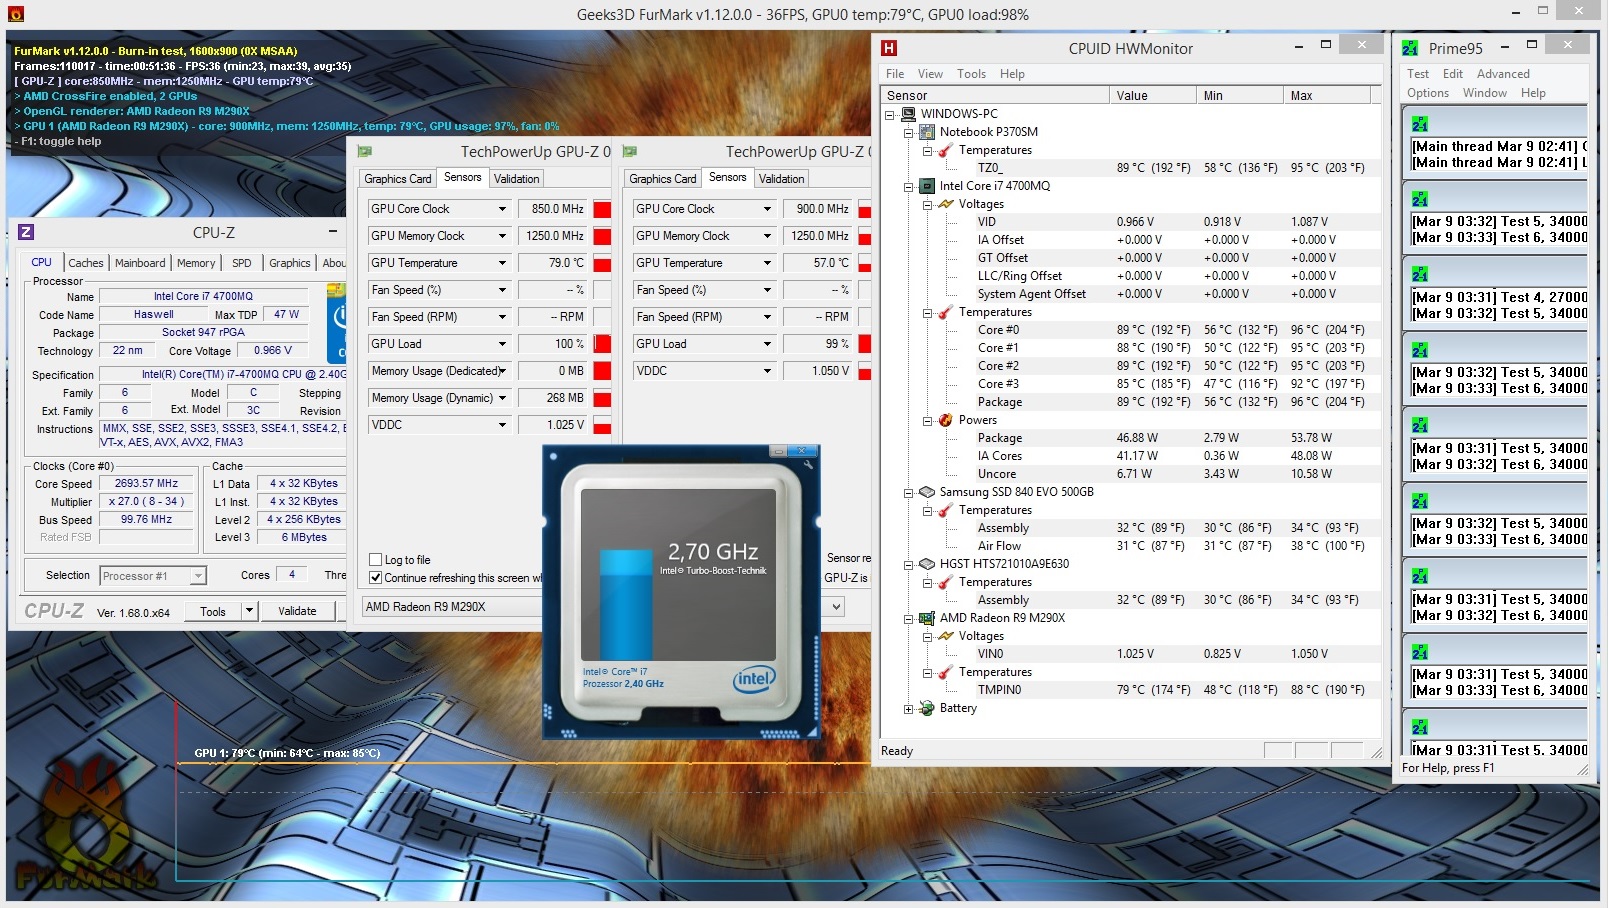This screenshot has height=908, width=1608.
Task: Click the drive icon beside HGST HTS721010A9E630
Action: click(x=927, y=564)
